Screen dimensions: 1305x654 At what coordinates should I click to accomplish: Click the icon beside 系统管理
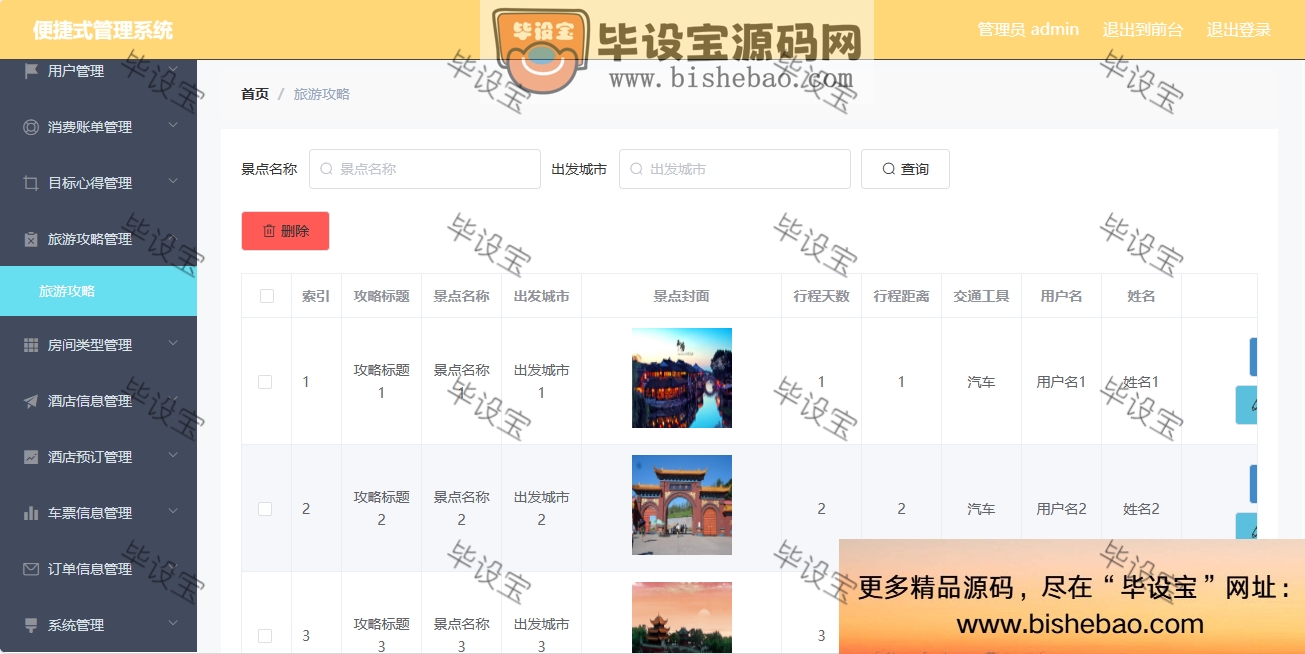(x=31, y=625)
